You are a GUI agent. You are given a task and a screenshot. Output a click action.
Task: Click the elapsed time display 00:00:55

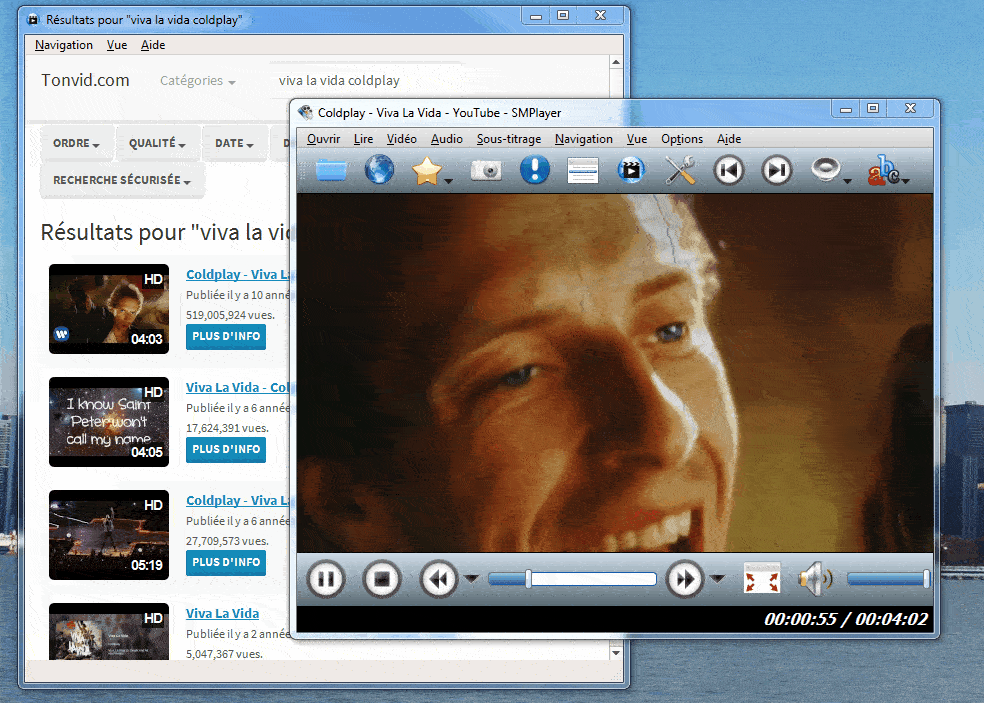(x=801, y=619)
